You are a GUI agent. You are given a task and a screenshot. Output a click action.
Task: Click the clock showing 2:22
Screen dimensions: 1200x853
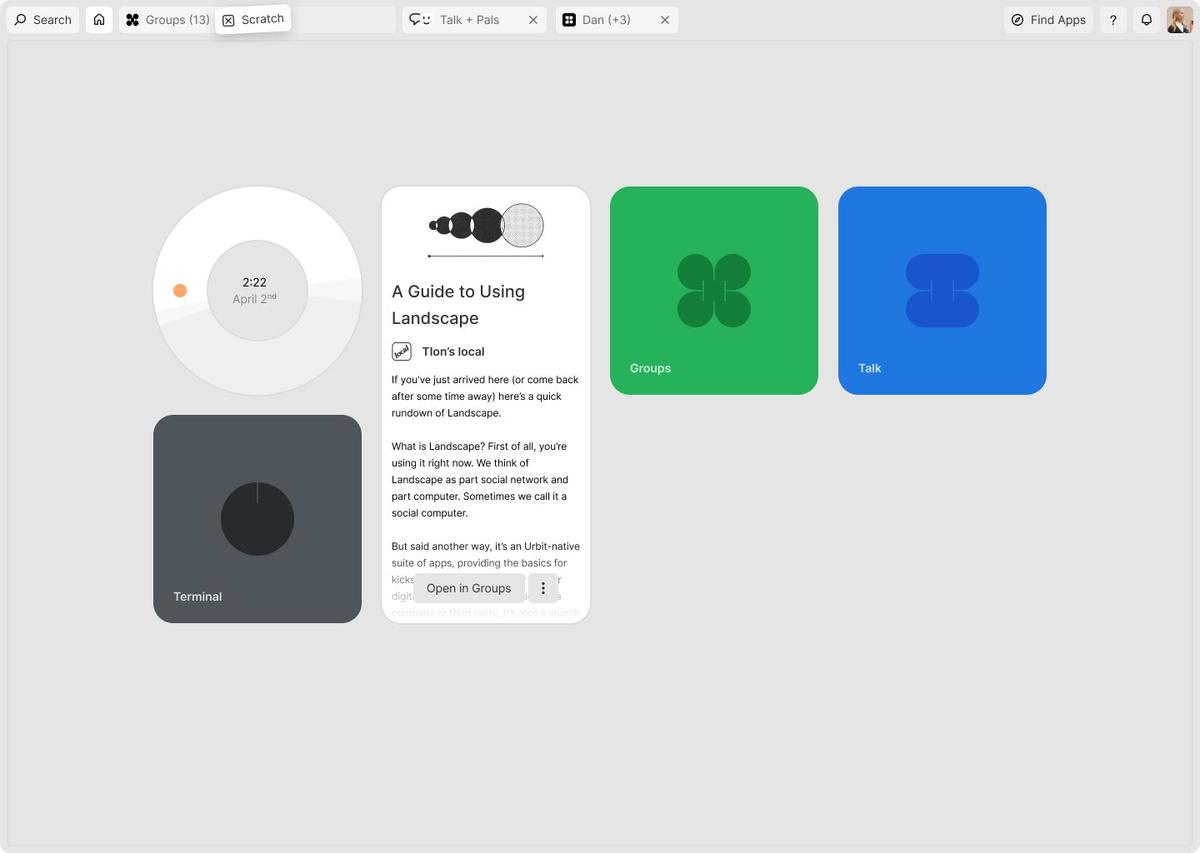pyautogui.click(x=256, y=290)
